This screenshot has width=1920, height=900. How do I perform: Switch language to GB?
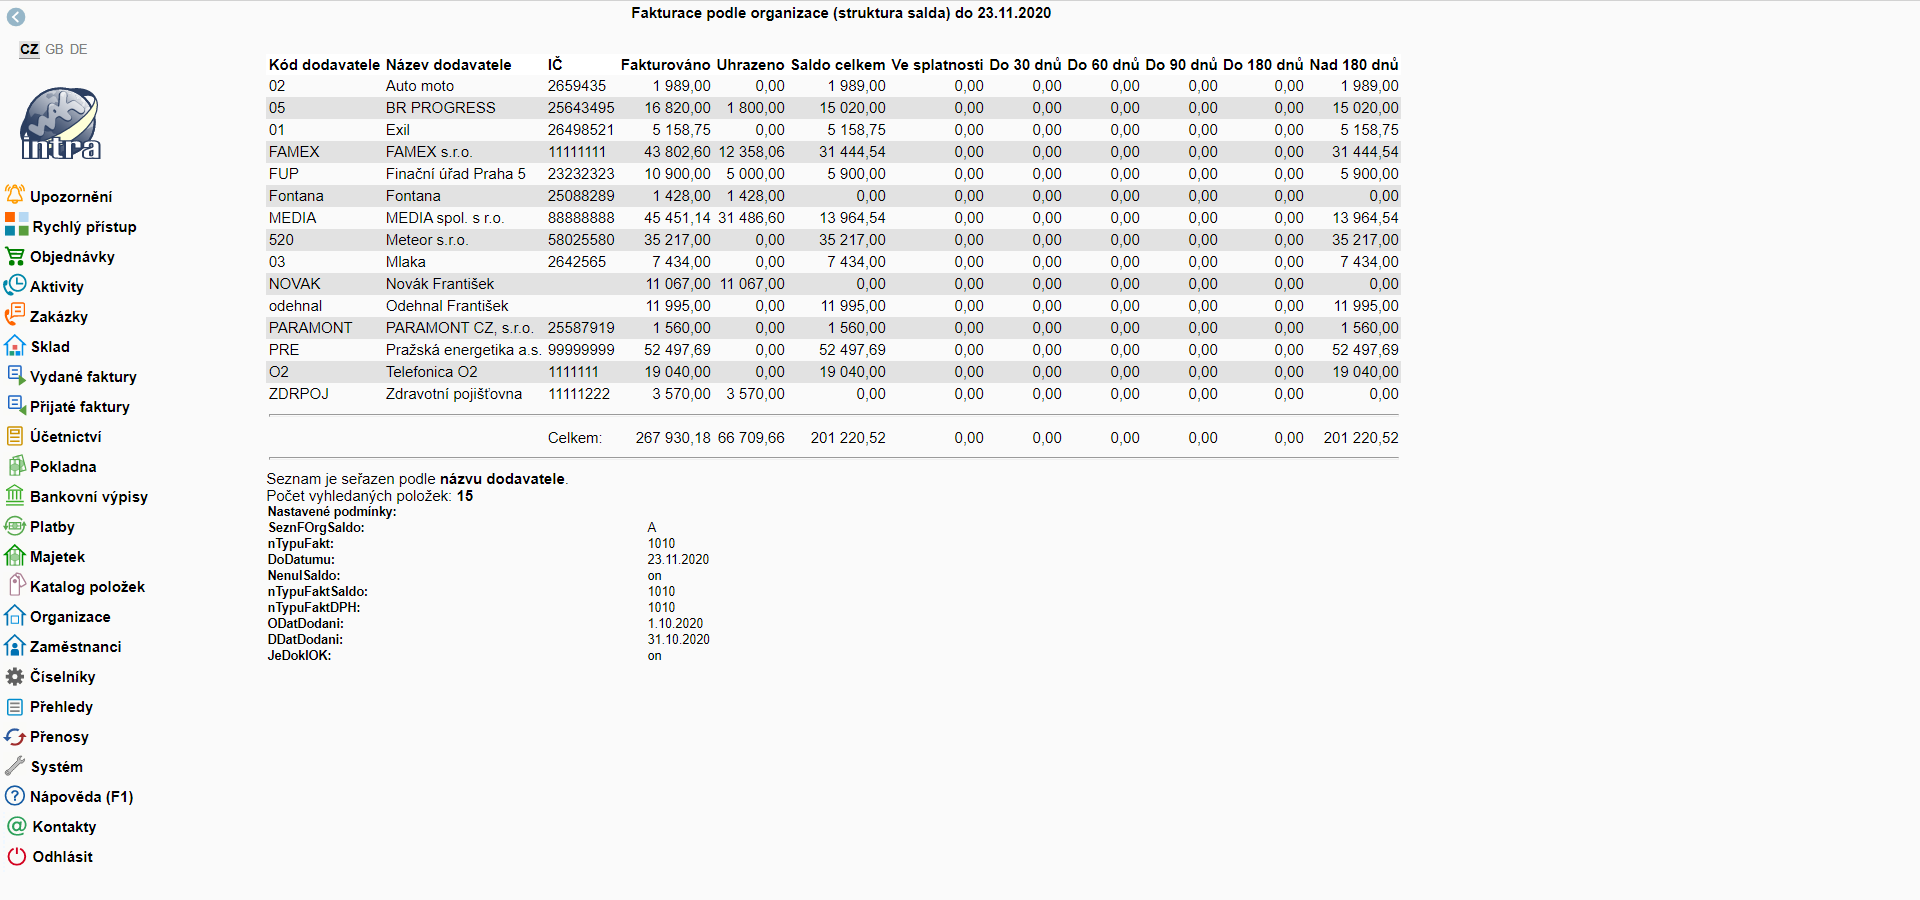click(x=54, y=49)
